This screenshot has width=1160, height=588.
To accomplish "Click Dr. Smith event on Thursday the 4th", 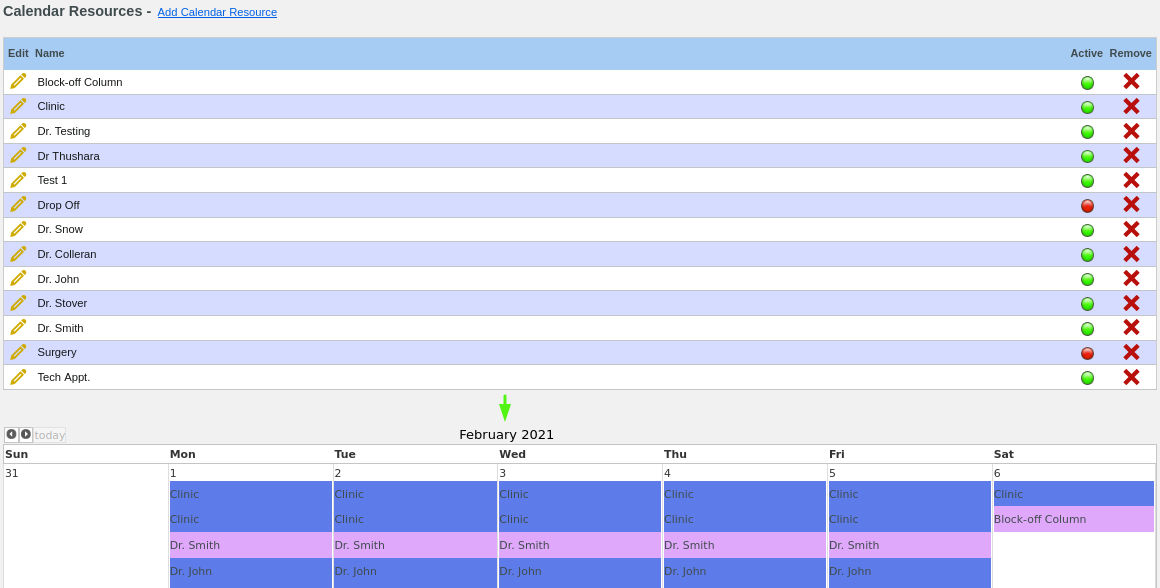I will point(745,545).
